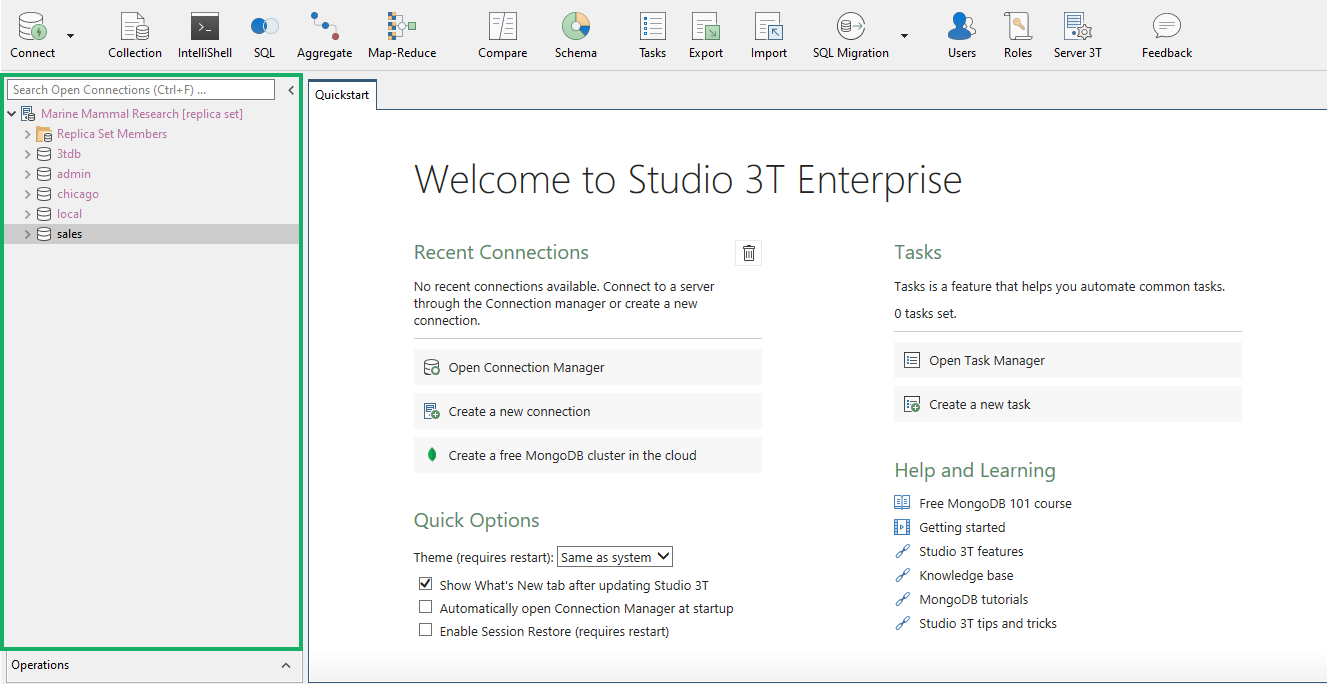
Task: Click the Aggregate toolbar icon
Action: (324, 35)
